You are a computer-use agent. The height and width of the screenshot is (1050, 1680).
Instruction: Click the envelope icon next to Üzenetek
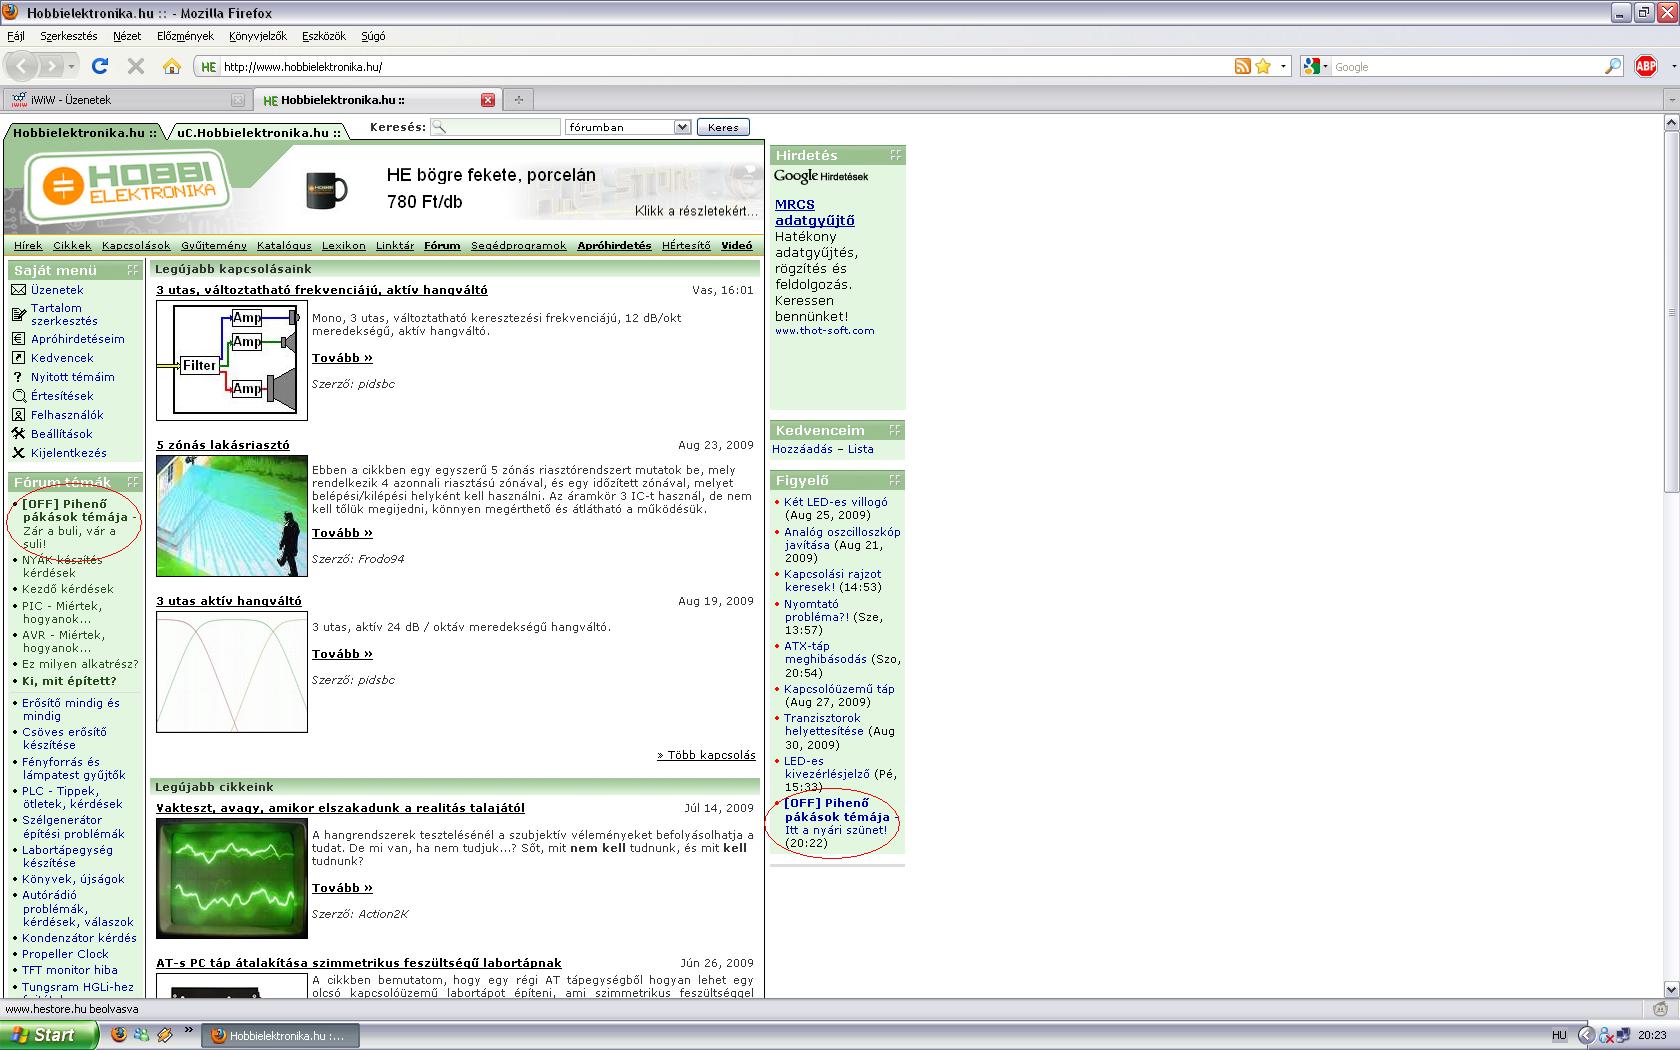pos(18,290)
